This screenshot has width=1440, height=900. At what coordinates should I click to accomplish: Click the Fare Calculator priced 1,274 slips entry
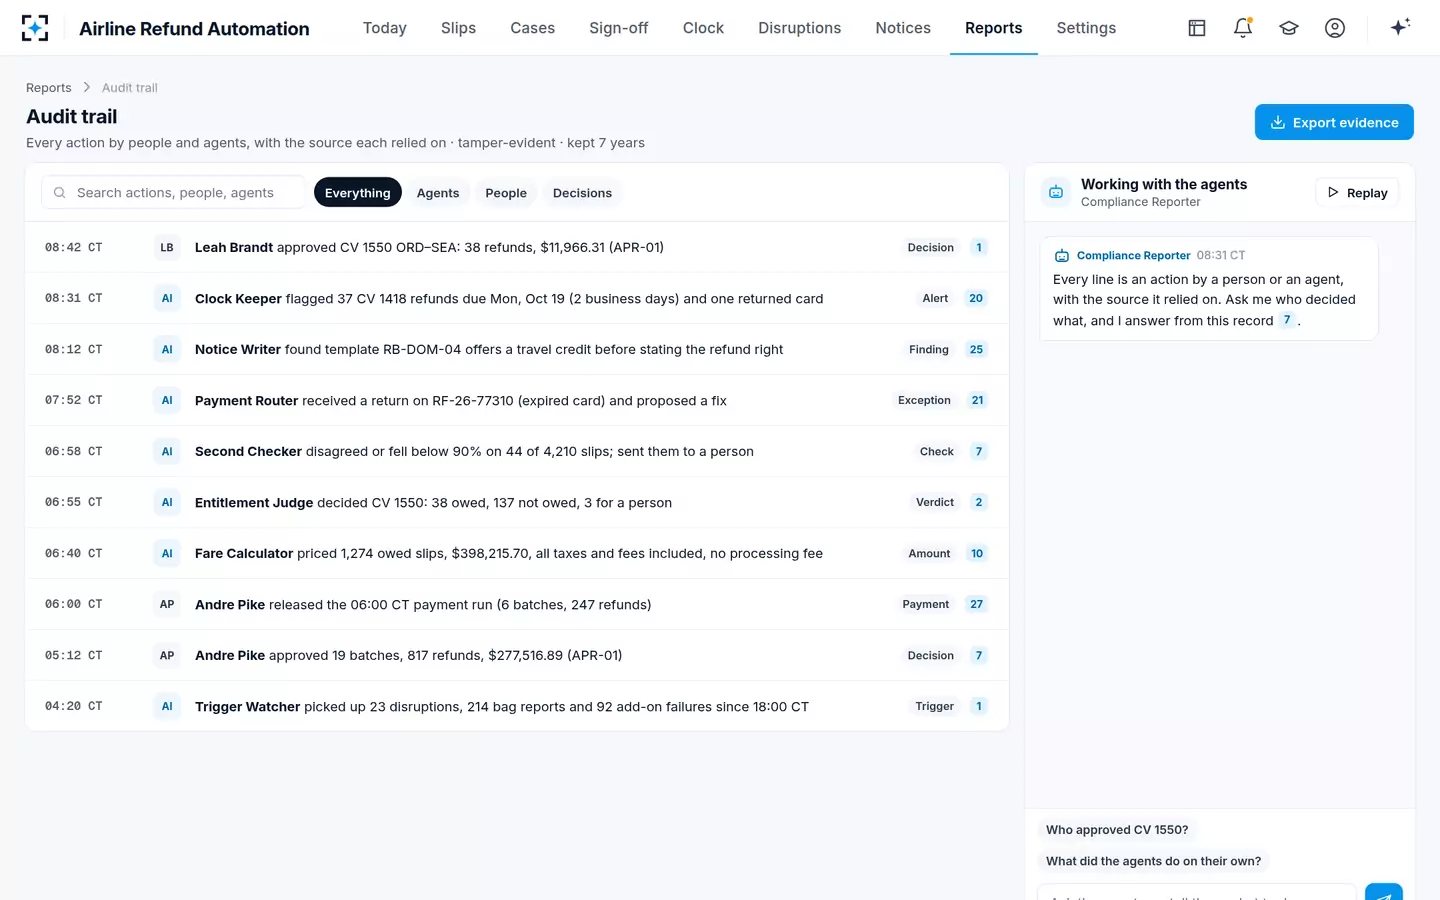[517, 553]
